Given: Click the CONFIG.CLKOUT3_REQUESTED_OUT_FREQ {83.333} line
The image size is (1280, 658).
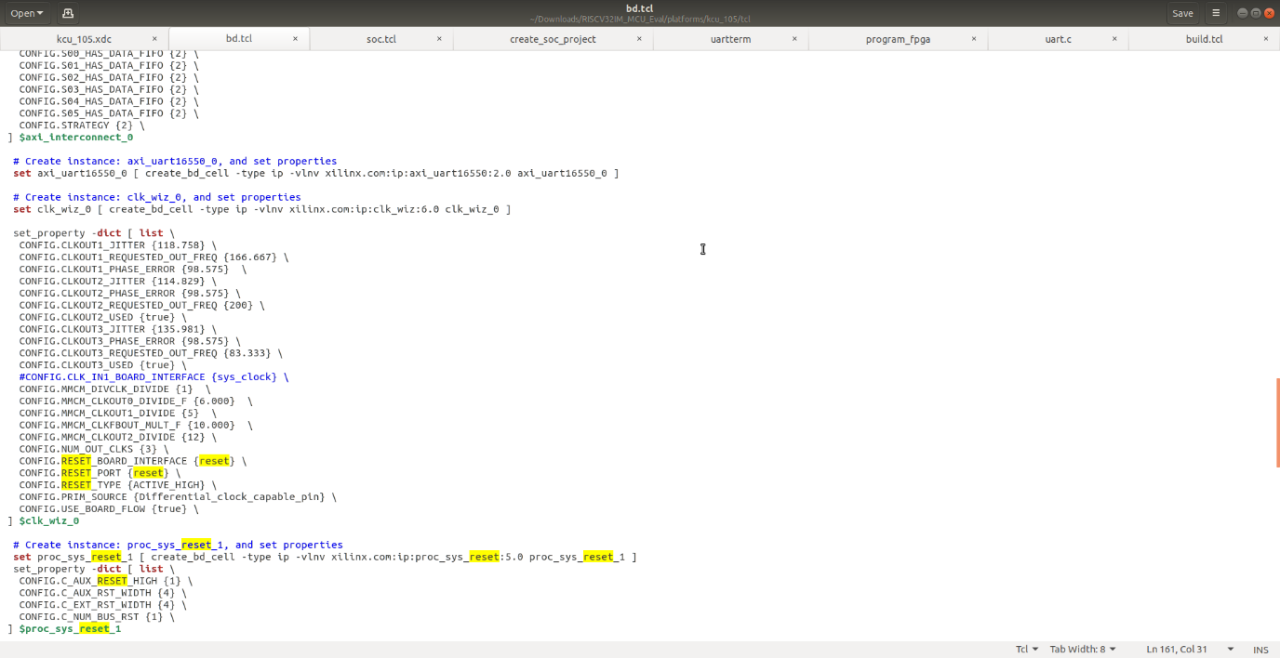Looking at the screenshot, I should [x=151, y=353].
